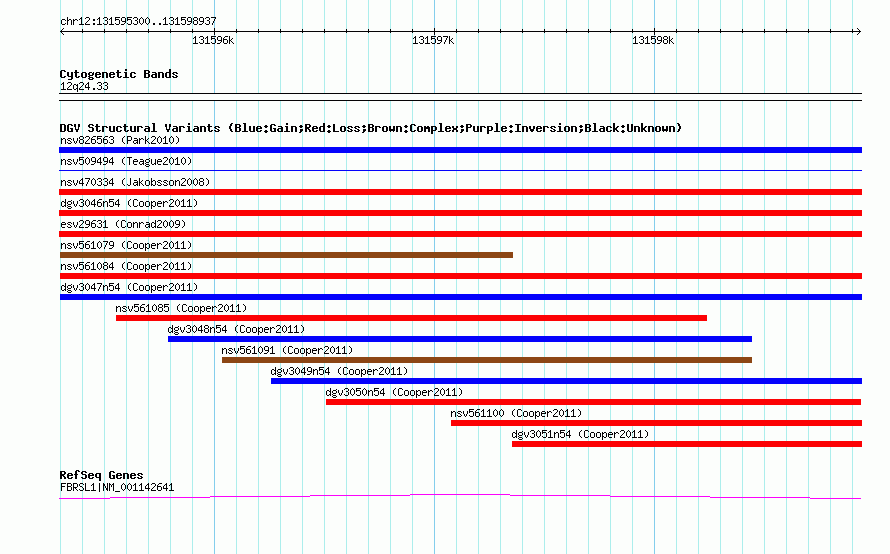890x554 pixels.
Task: Click the red dgv3051n54 loss bar
Action: (687, 444)
